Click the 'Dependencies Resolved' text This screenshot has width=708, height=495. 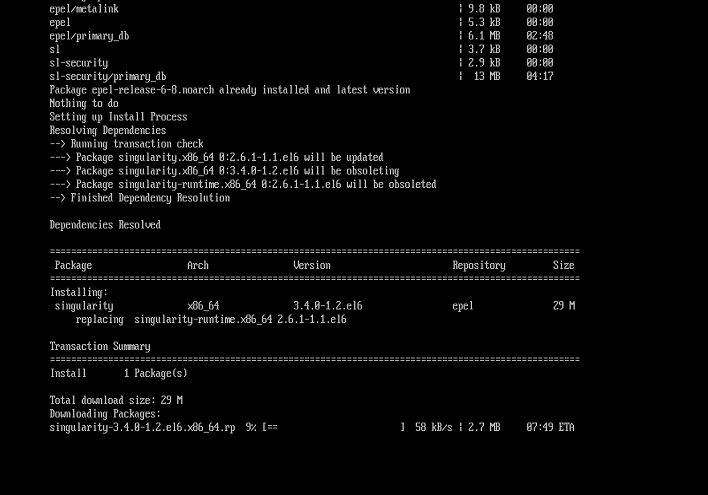pos(105,225)
